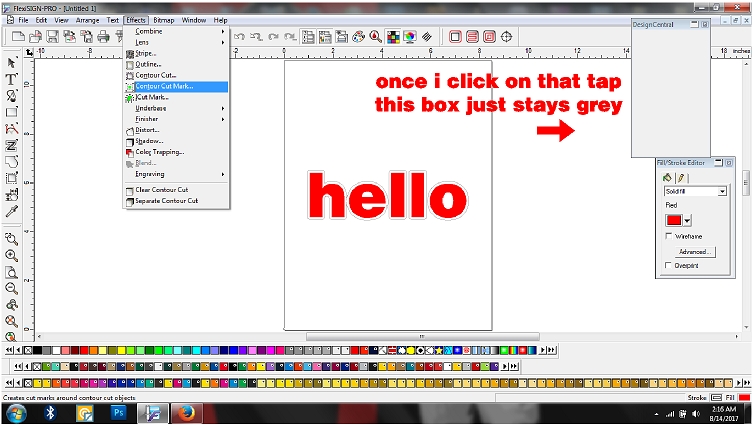Click the Zoom In magnifier tool
Viewport: 754px width, 426px height.
pyautogui.click(x=12, y=255)
